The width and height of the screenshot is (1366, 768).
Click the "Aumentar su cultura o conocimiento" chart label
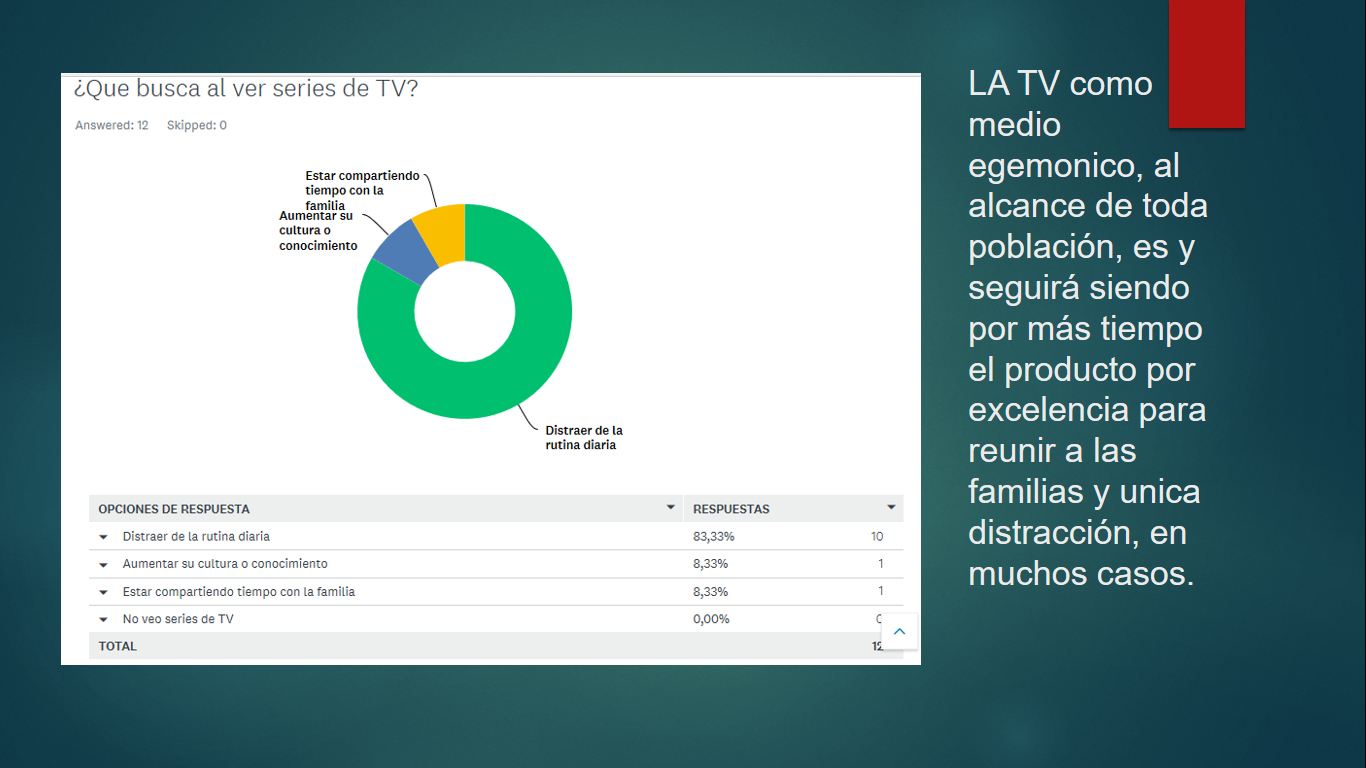pyautogui.click(x=318, y=231)
